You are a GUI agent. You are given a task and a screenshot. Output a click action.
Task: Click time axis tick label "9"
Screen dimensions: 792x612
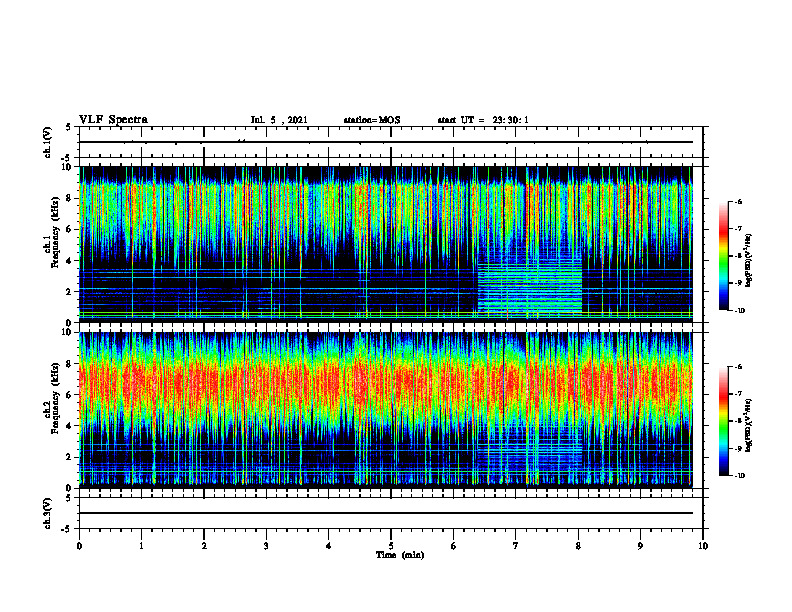click(x=640, y=546)
